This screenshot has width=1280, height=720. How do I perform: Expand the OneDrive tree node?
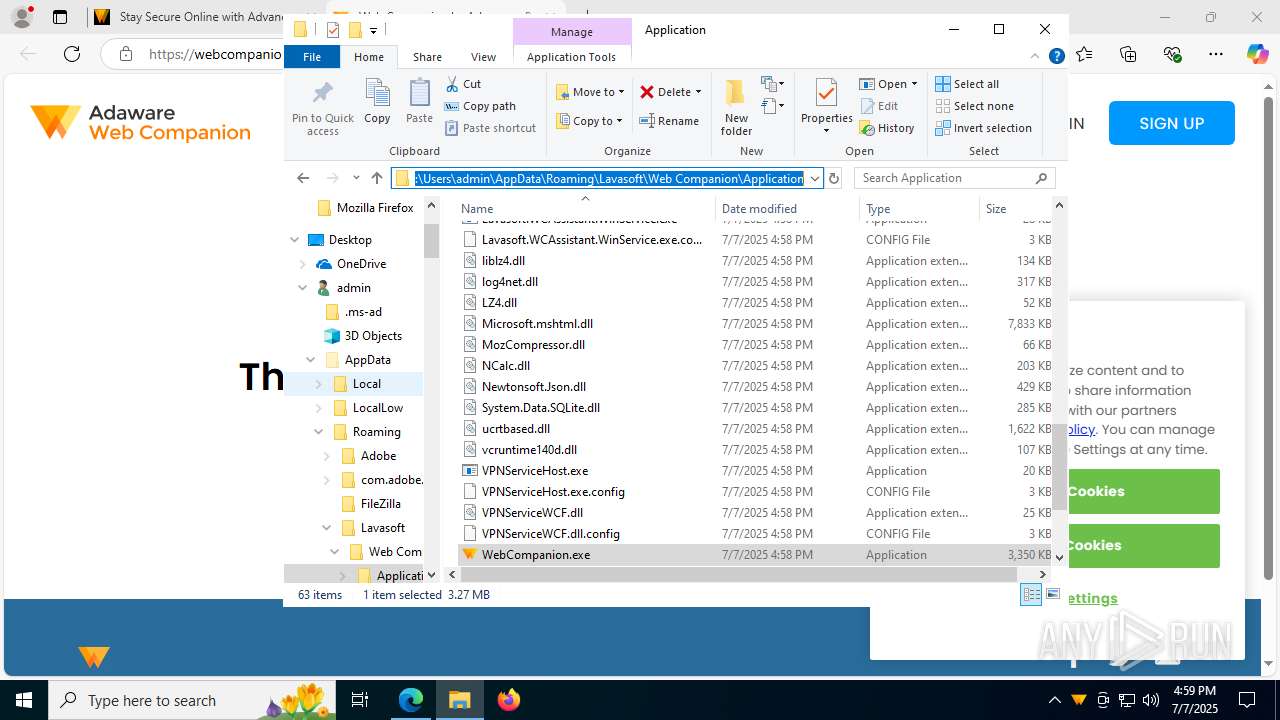click(303, 264)
